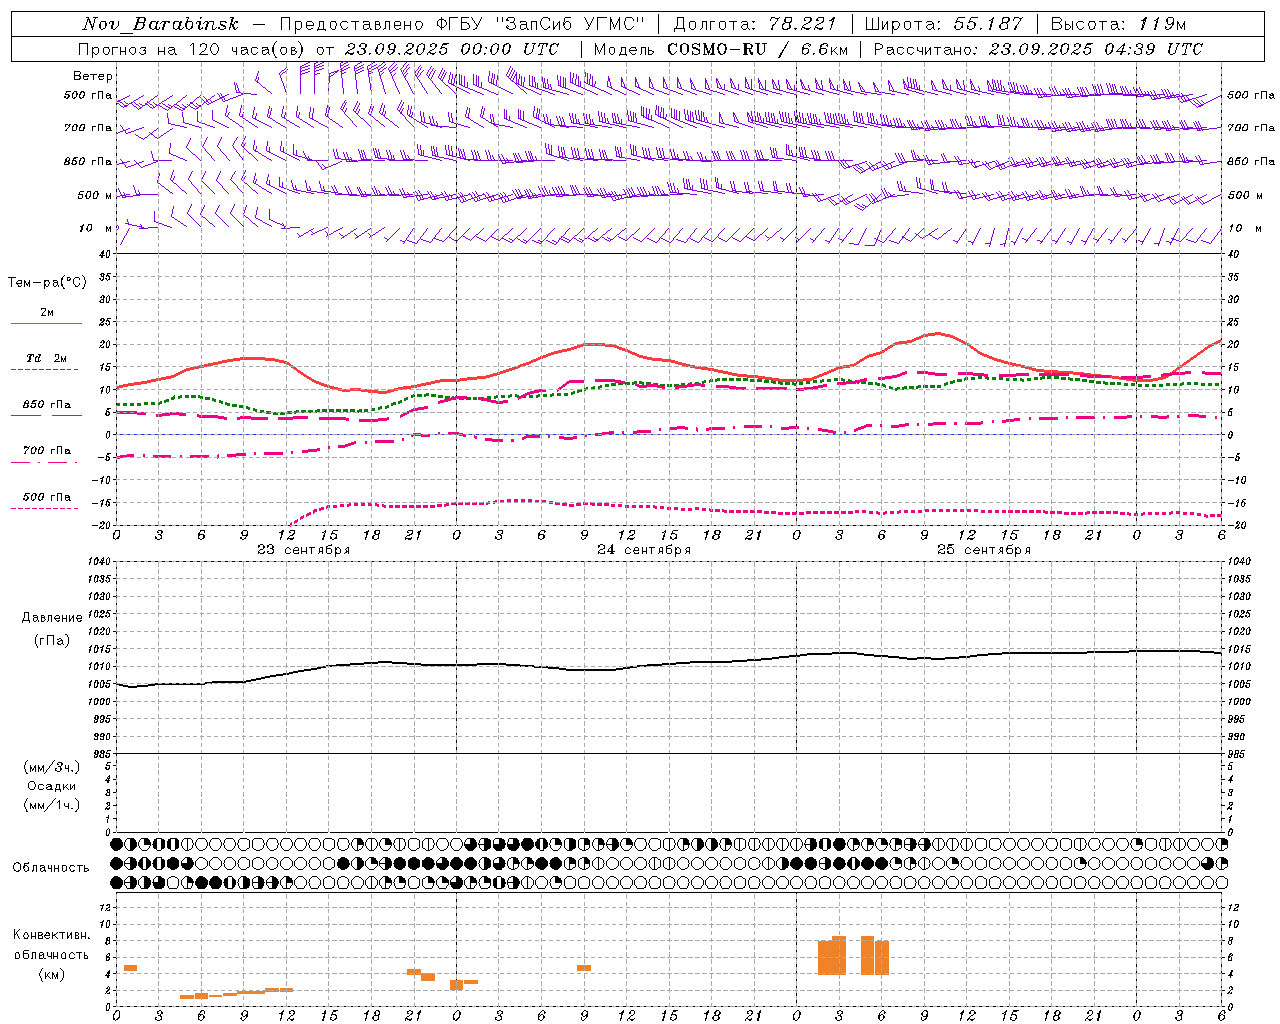Click the orange convective bar at 9h on 24 сентября

(x=584, y=968)
